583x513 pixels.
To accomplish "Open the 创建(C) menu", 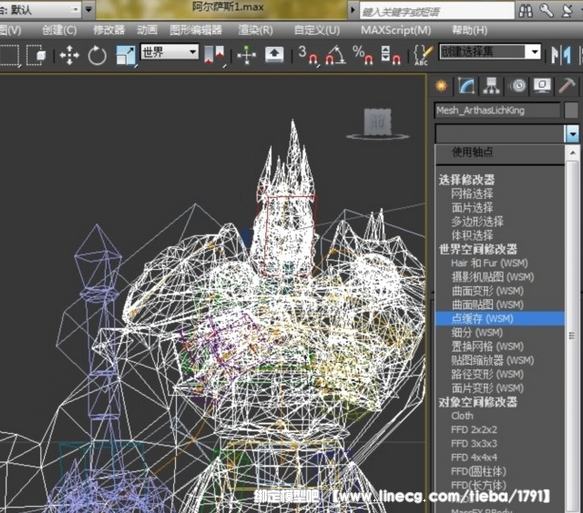I will pyautogui.click(x=59, y=30).
